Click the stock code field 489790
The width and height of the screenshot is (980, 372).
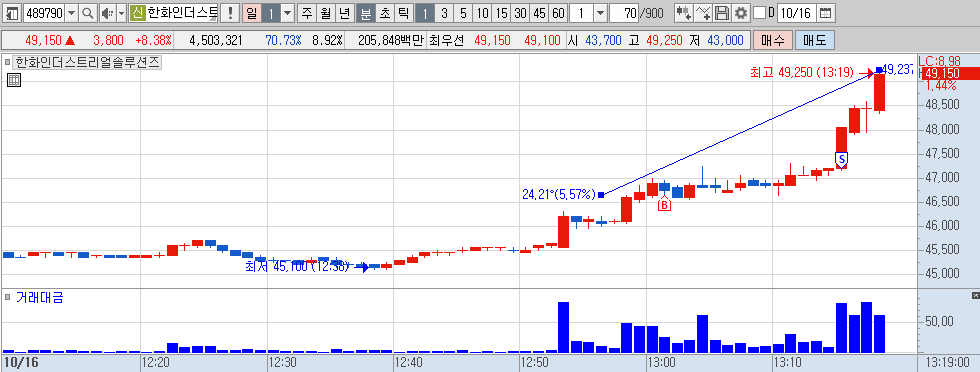[43, 13]
